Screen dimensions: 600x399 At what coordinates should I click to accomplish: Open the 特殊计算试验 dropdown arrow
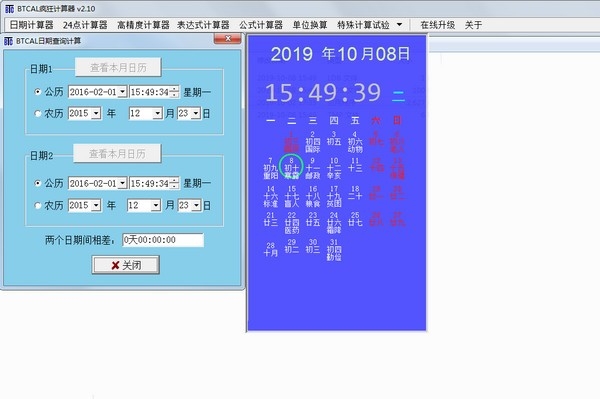(x=399, y=25)
